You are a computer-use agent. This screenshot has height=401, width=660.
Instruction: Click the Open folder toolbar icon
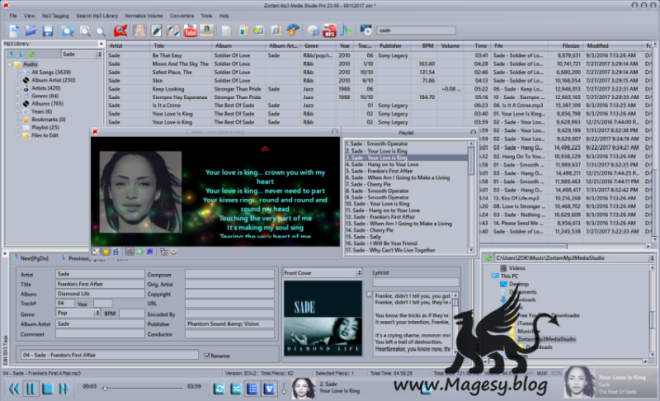(x=31, y=30)
